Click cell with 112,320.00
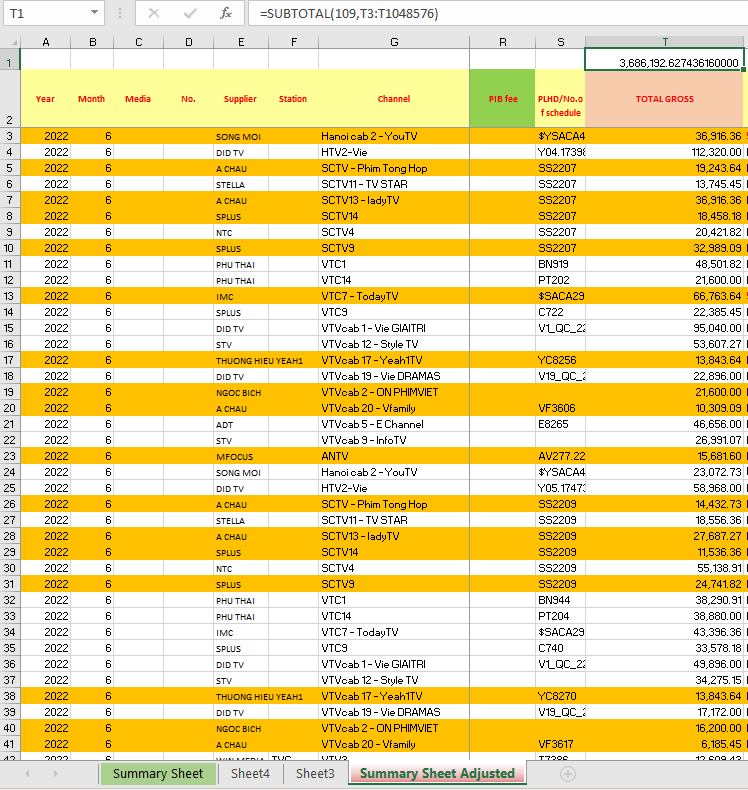This screenshot has height=790, width=748. click(x=664, y=152)
